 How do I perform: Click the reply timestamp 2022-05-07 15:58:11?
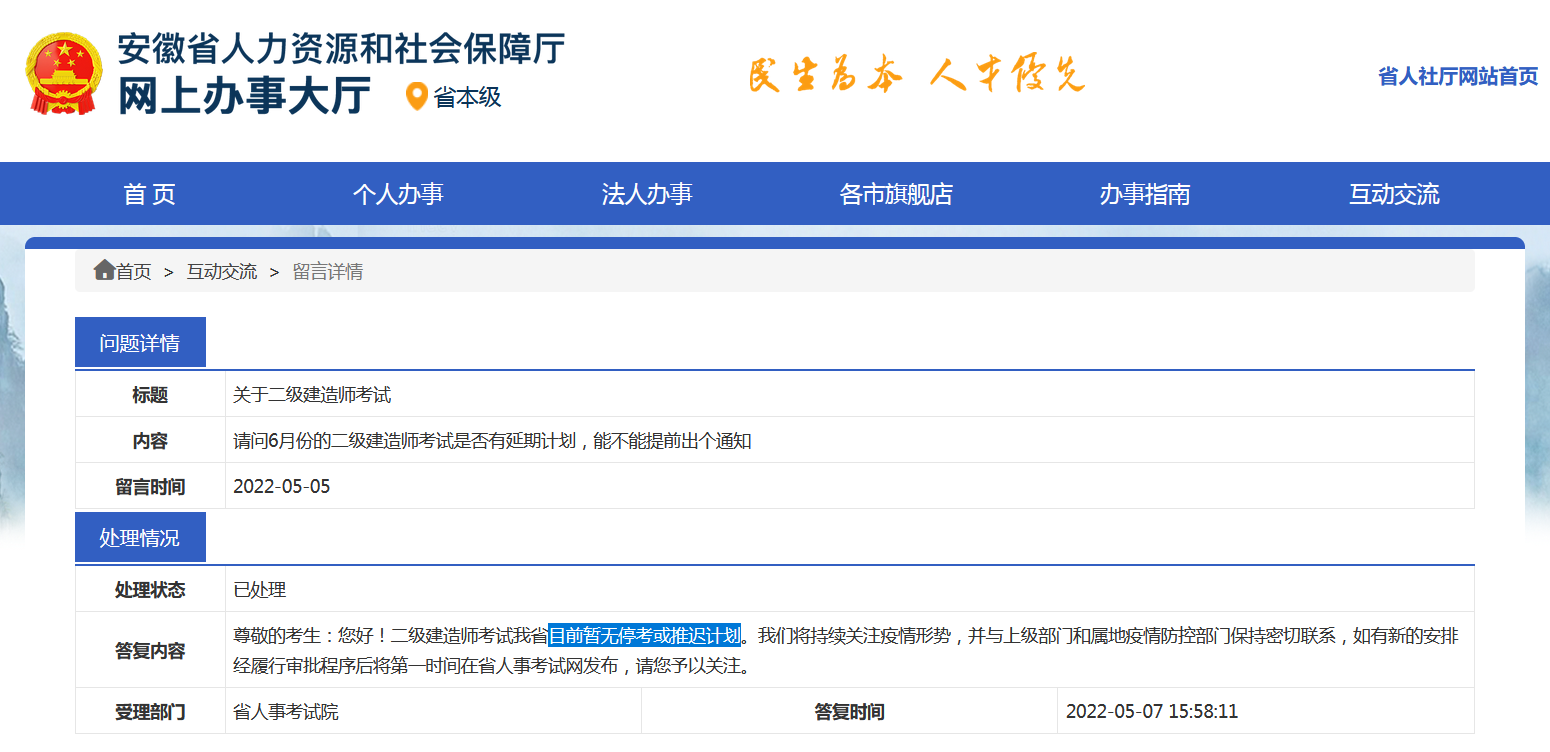click(1151, 711)
